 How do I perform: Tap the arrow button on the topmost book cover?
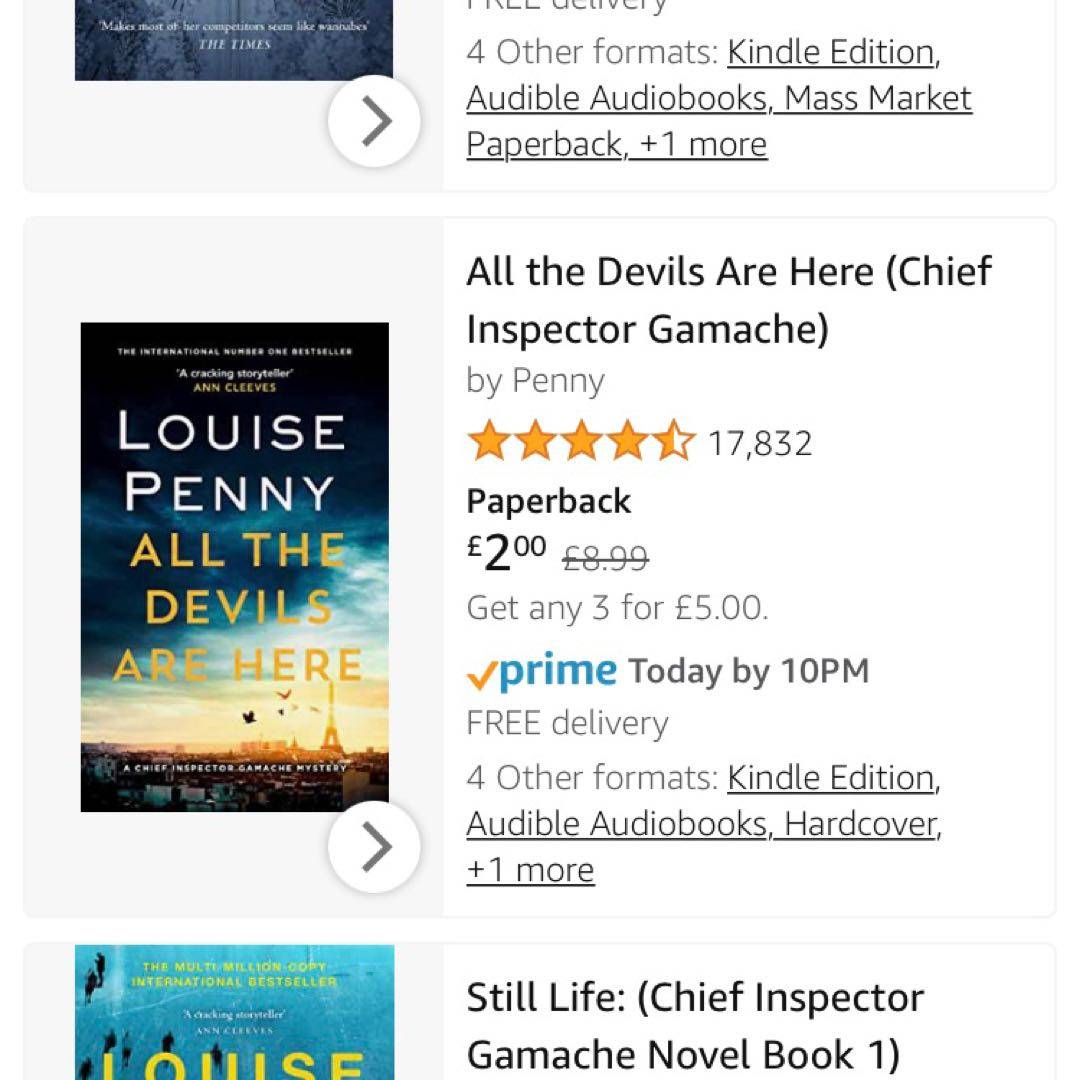pyautogui.click(x=374, y=121)
